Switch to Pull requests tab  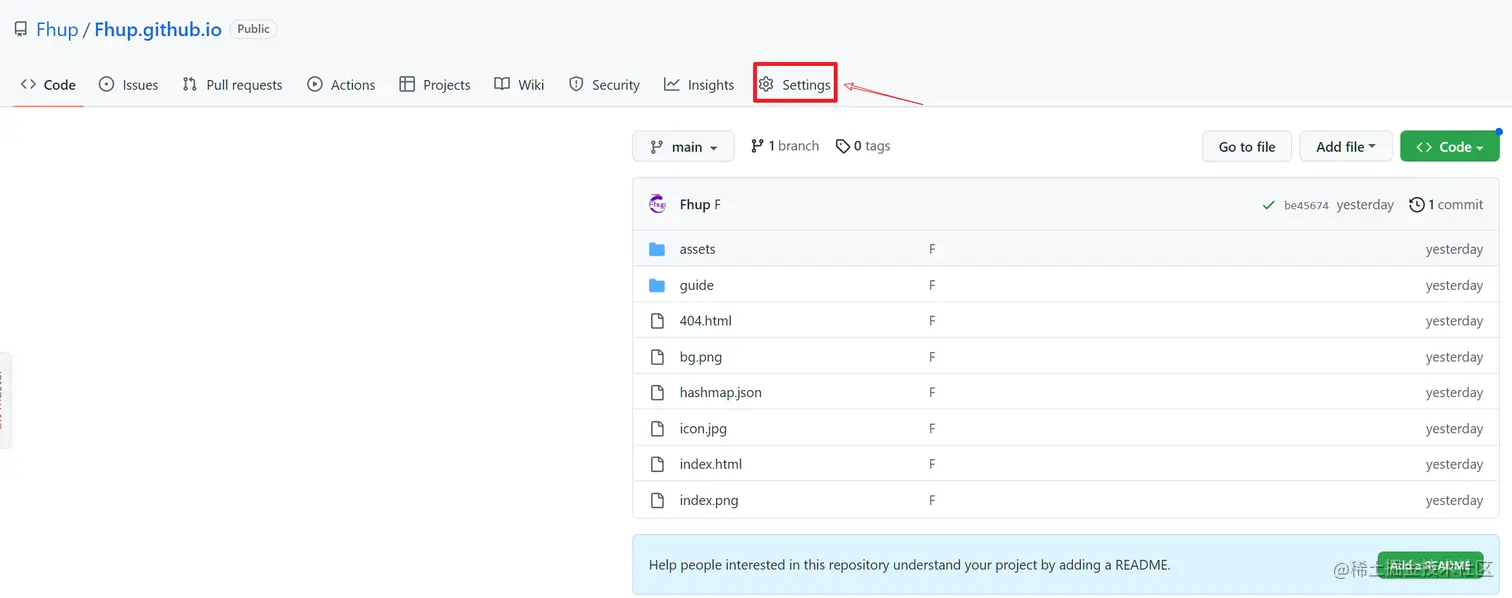[x=232, y=85]
